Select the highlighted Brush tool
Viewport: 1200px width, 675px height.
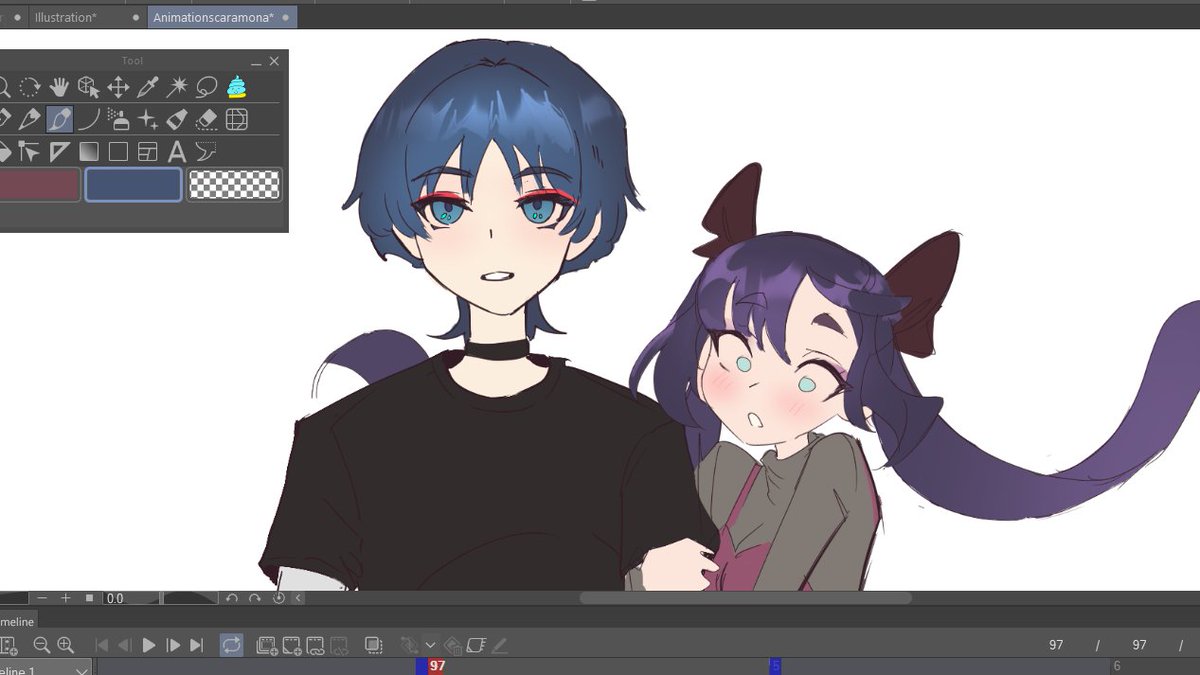pyautogui.click(x=59, y=120)
